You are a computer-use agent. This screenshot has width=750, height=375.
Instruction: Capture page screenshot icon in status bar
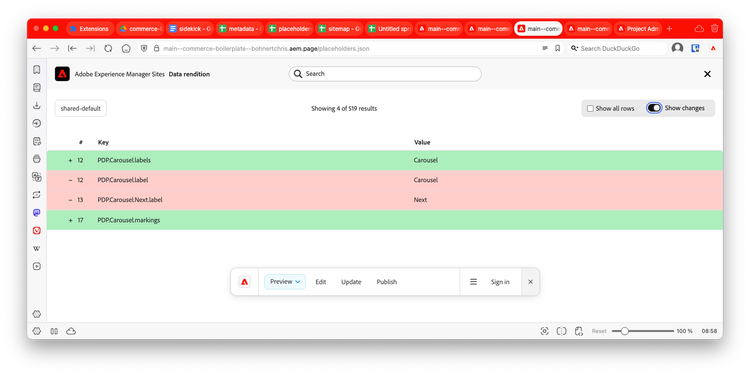[544, 331]
